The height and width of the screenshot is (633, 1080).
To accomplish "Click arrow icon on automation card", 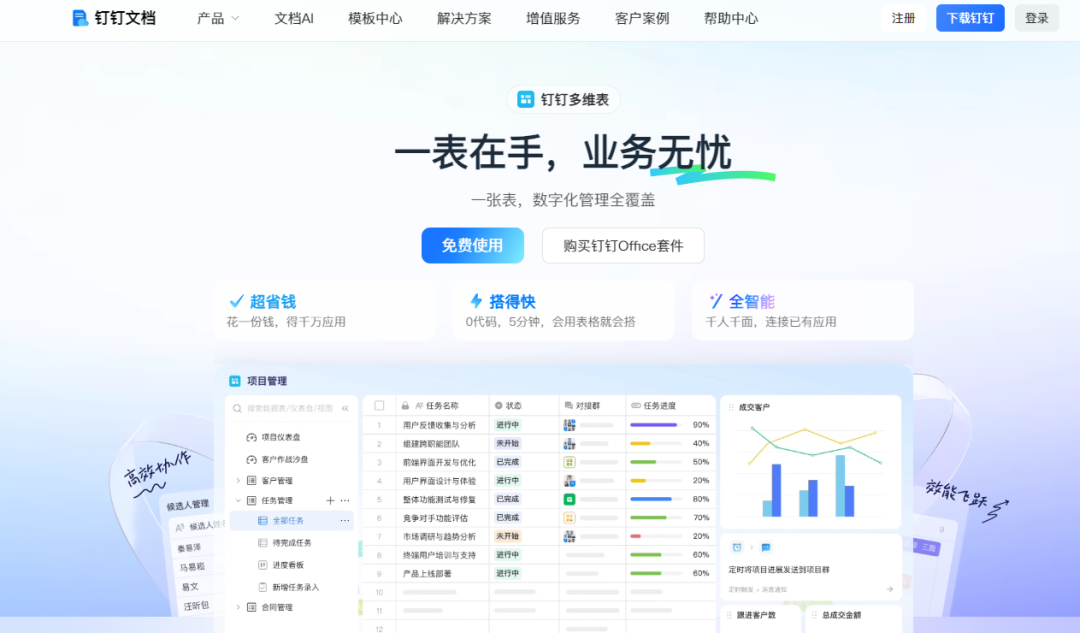I will tap(890, 590).
